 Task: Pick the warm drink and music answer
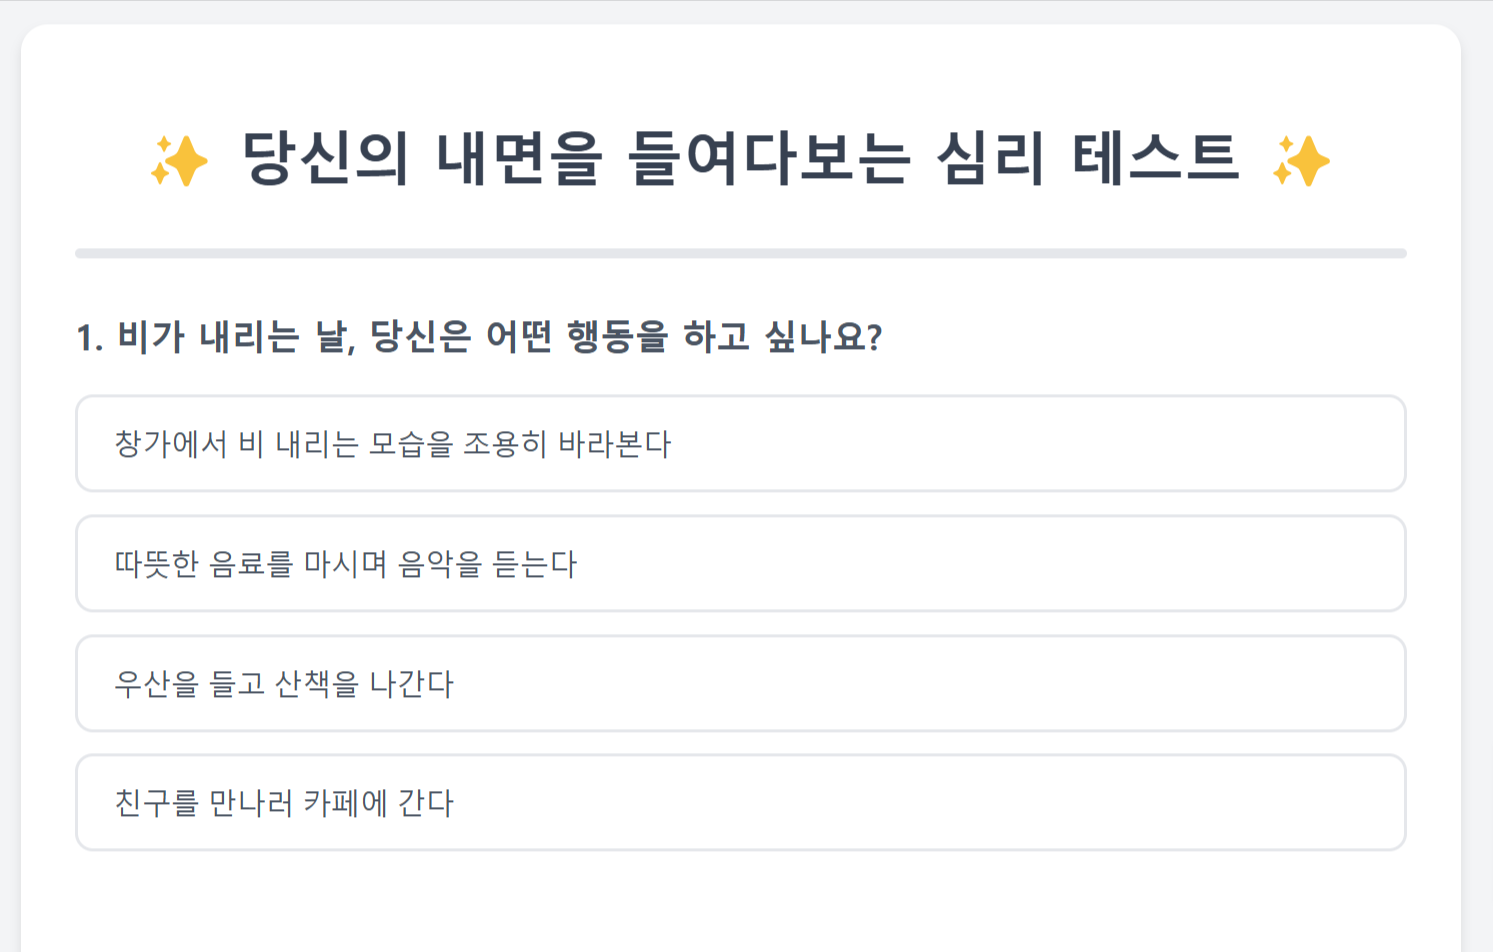pyautogui.click(x=346, y=564)
